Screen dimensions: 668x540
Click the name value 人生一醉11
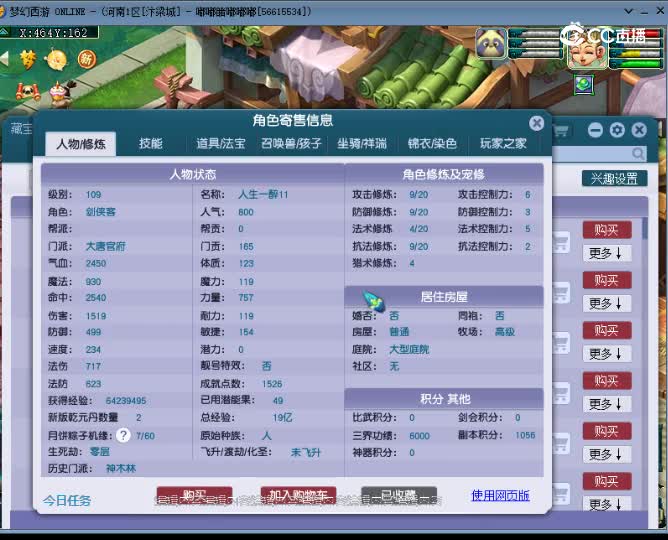tap(263, 195)
